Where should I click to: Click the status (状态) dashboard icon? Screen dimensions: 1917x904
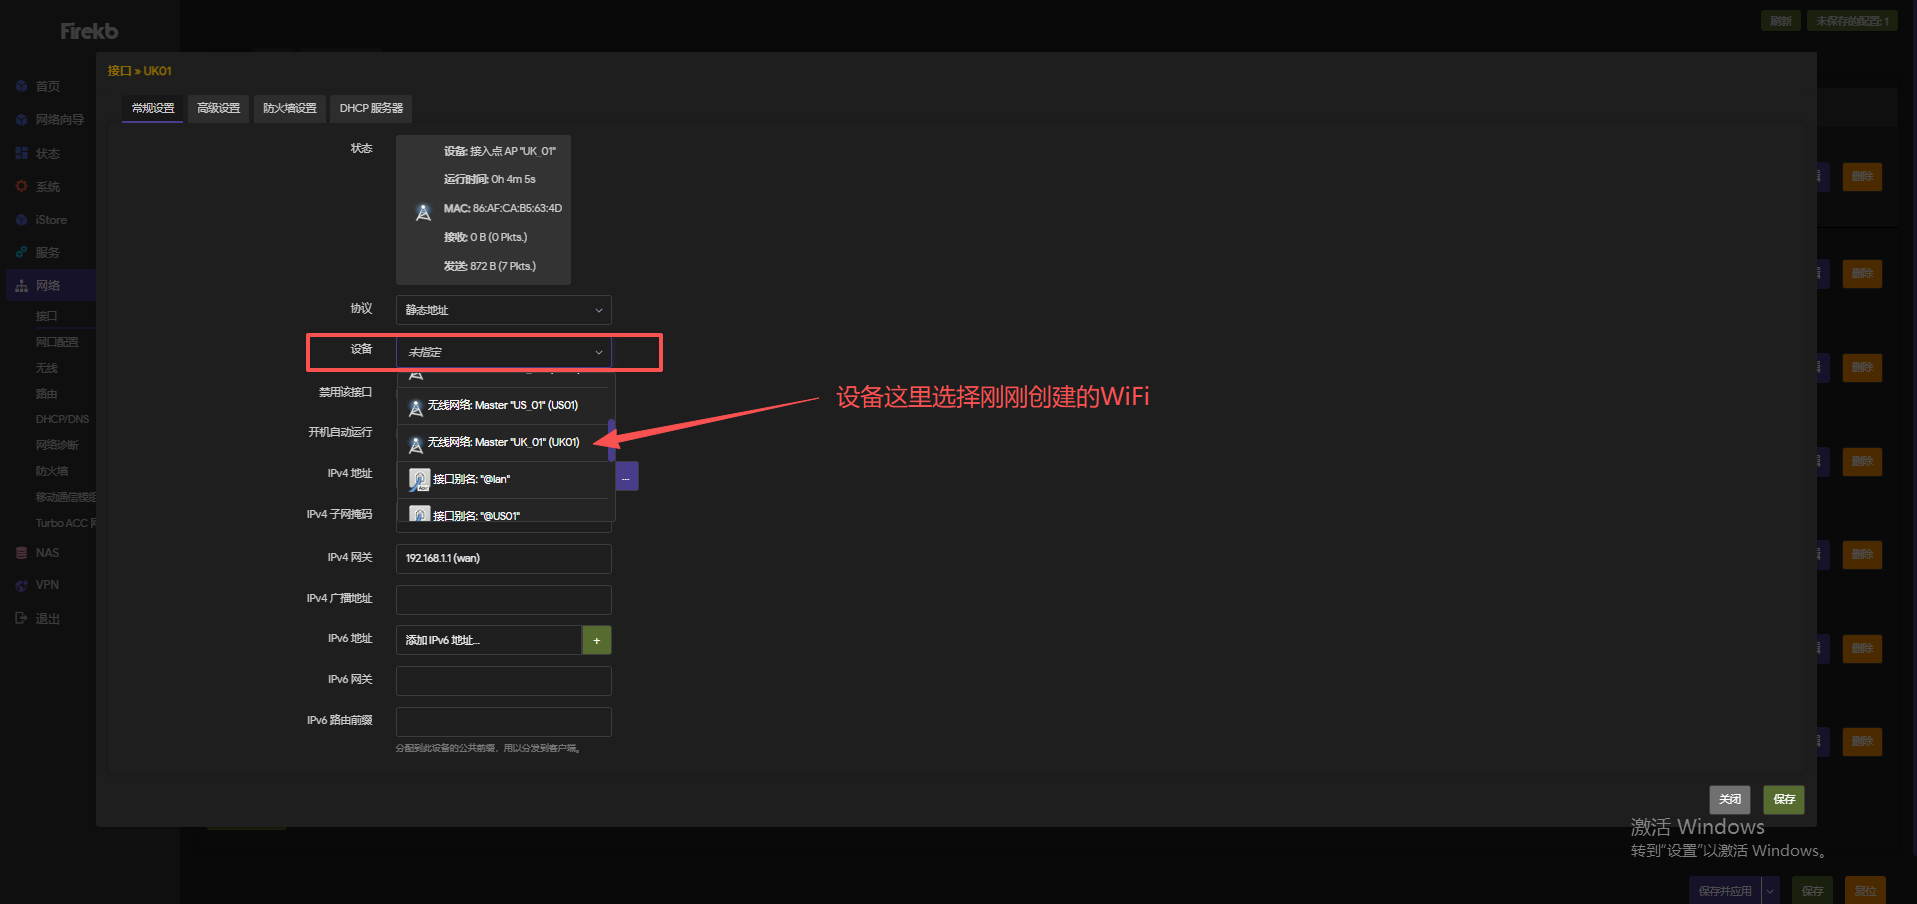coord(21,154)
